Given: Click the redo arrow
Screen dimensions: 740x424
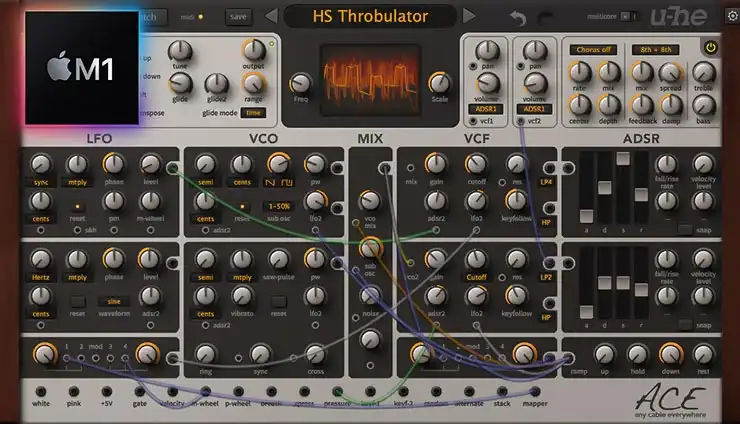Looking at the screenshot, I should [546, 18].
